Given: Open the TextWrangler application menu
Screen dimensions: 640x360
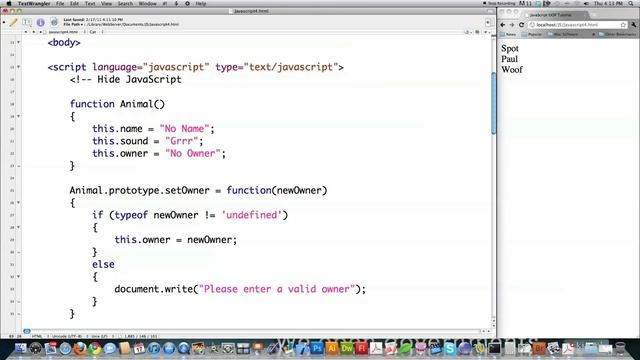Looking at the screenshot, I should [x=34, y=3].
